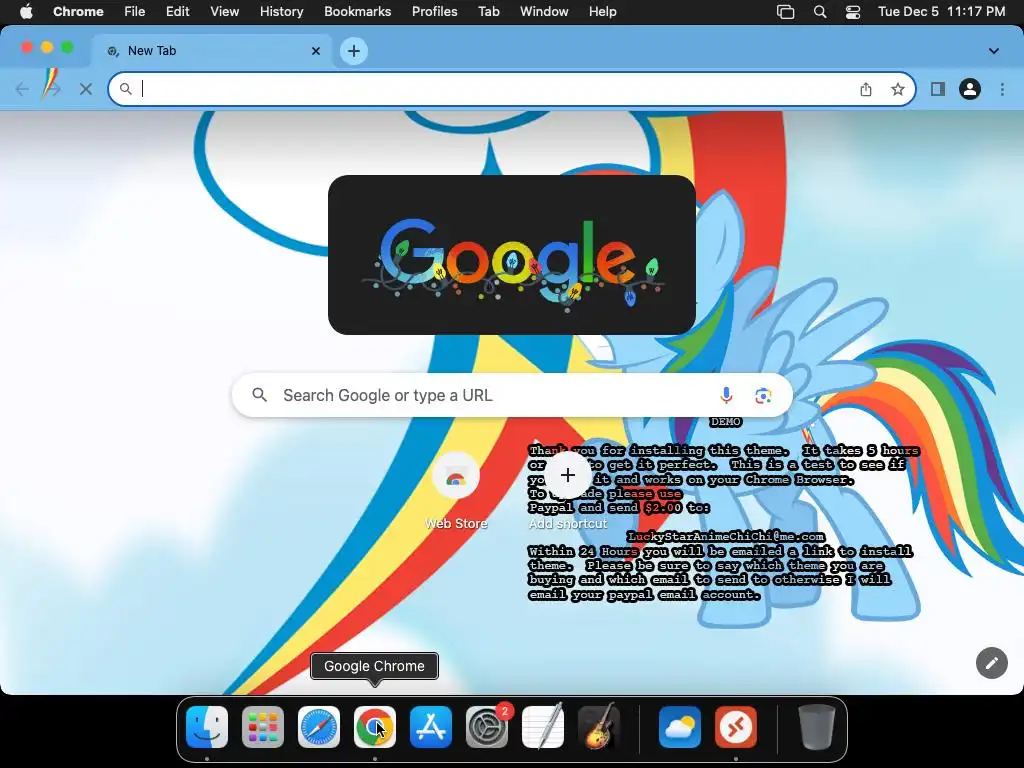Open TextEdit from the Dock
1024x768 pixels.
pyautogui.click(x=543, y=727)
